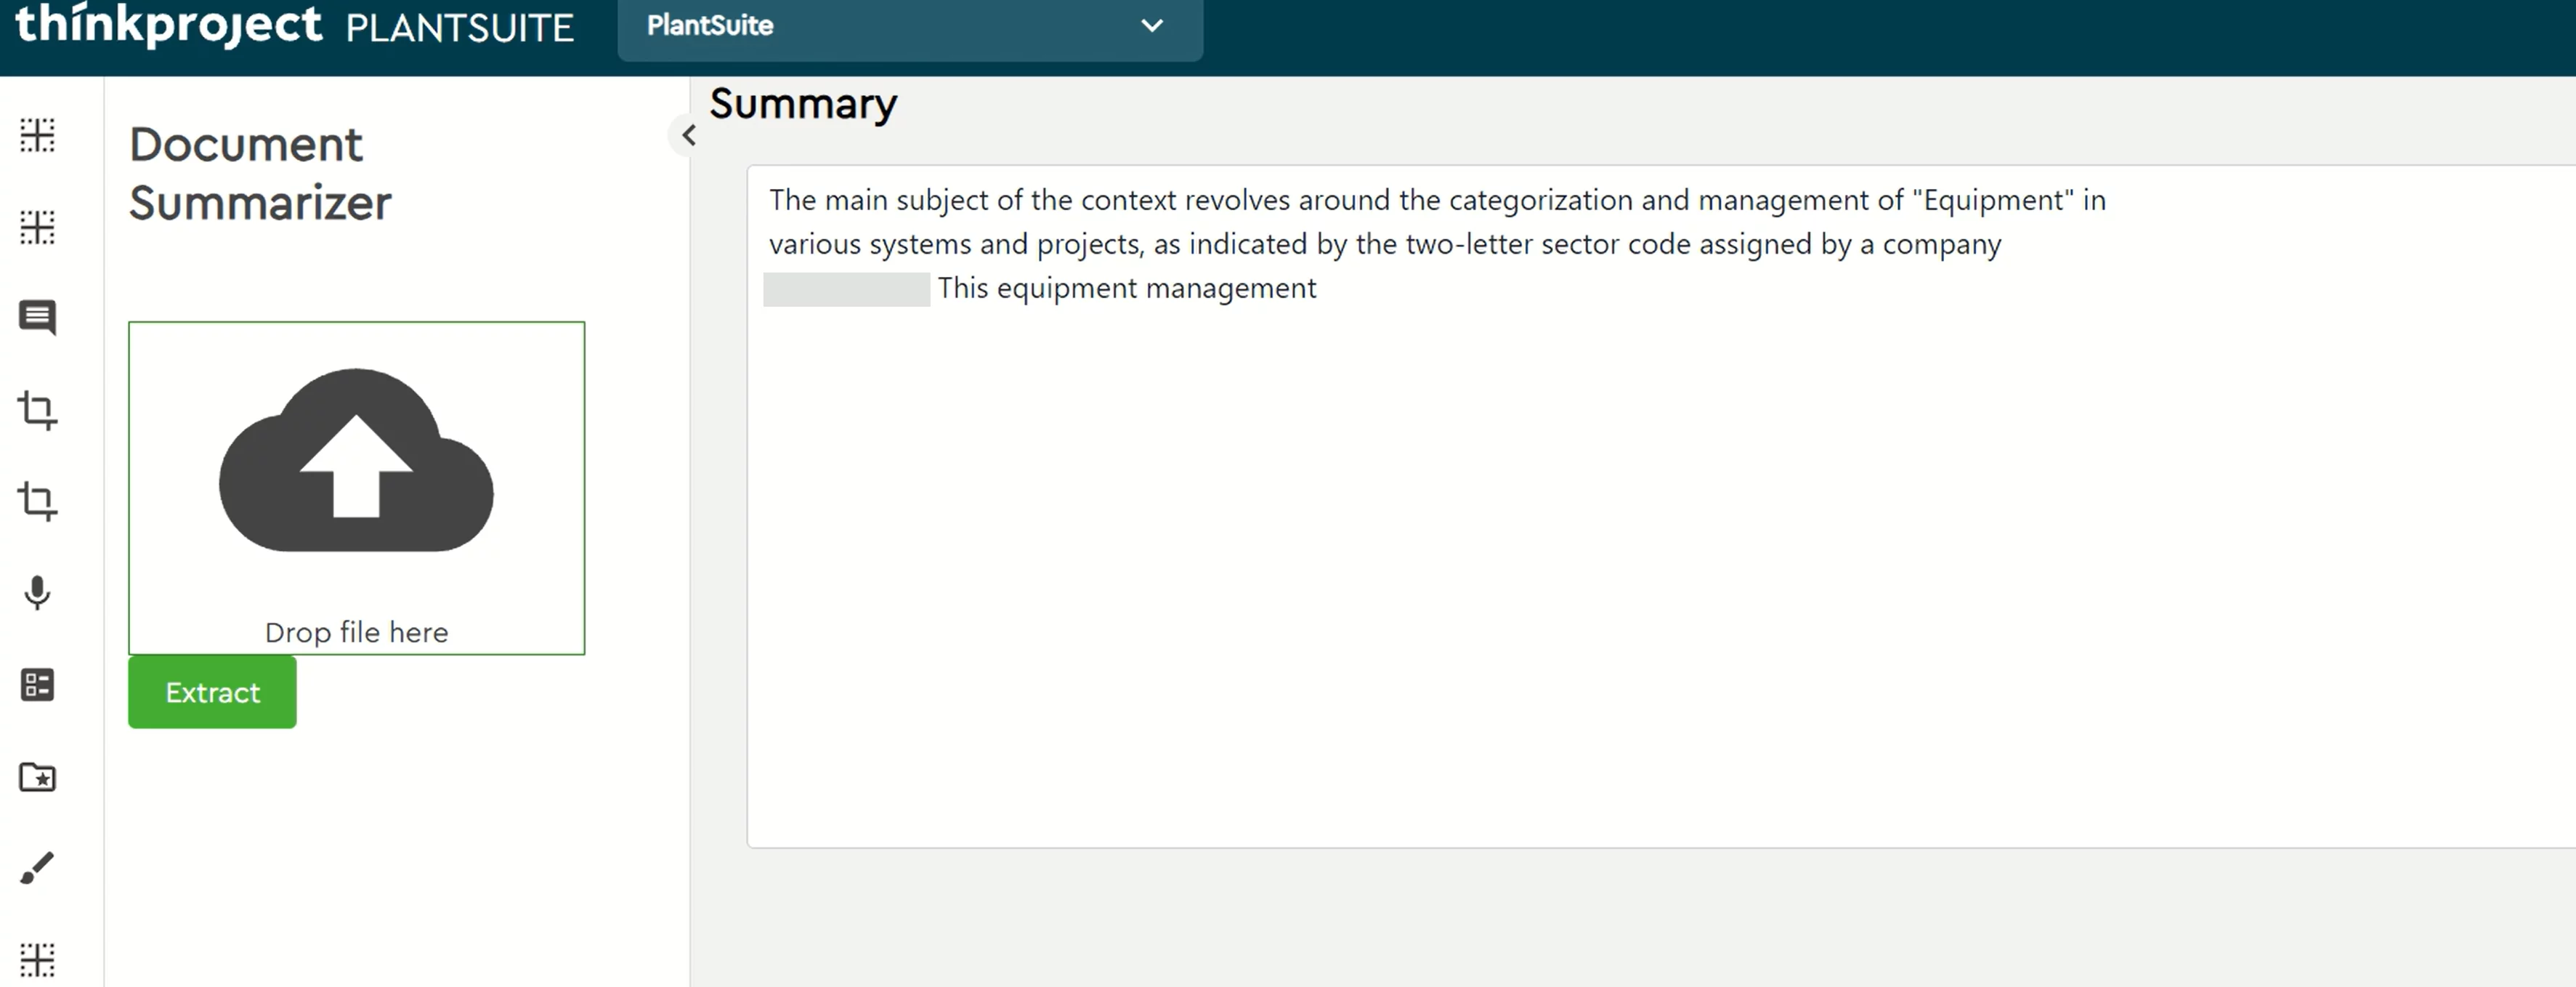
Task: Select the paintbrush icon in sidebar
Action: coord(37,868)
